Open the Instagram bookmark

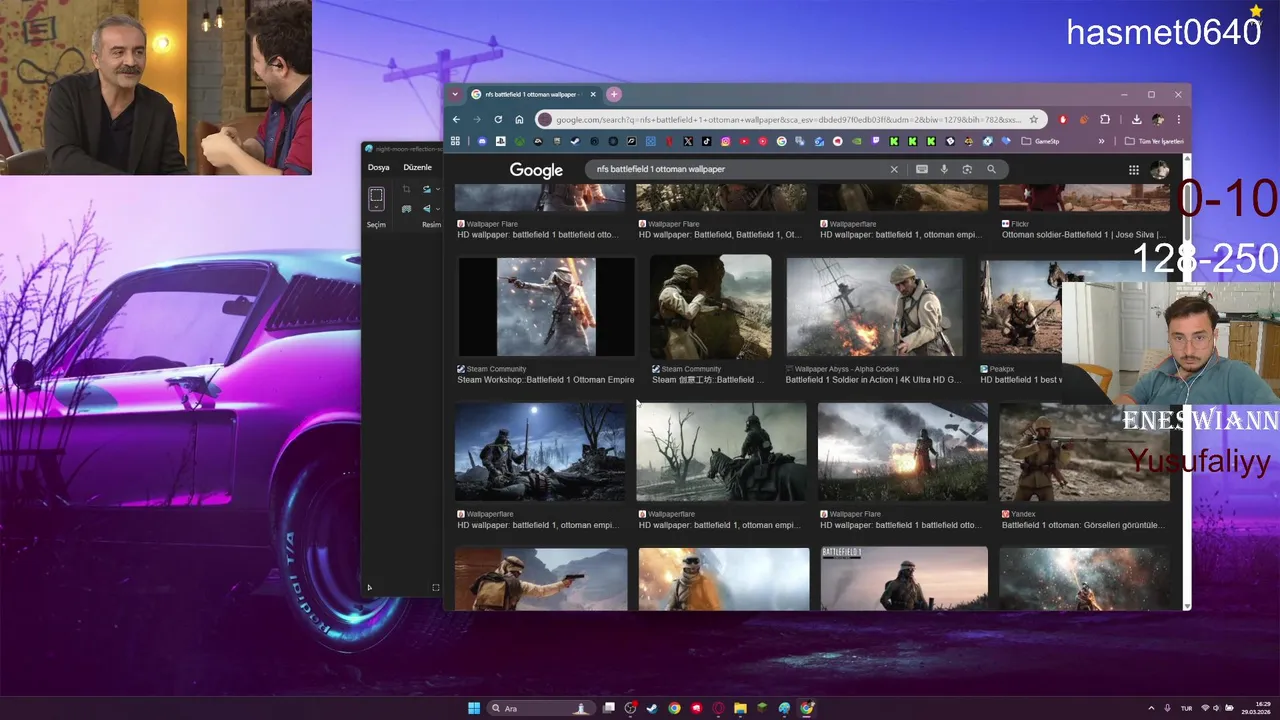[x=726, y=141]
